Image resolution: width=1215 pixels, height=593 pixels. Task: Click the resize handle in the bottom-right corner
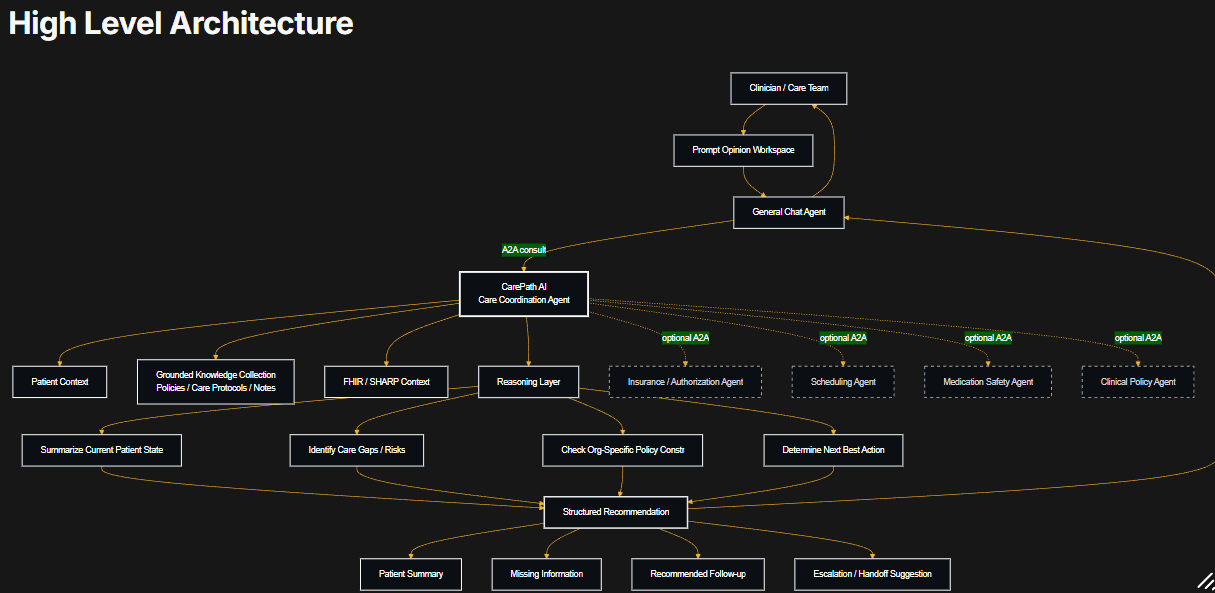[x=1204, y=582]
